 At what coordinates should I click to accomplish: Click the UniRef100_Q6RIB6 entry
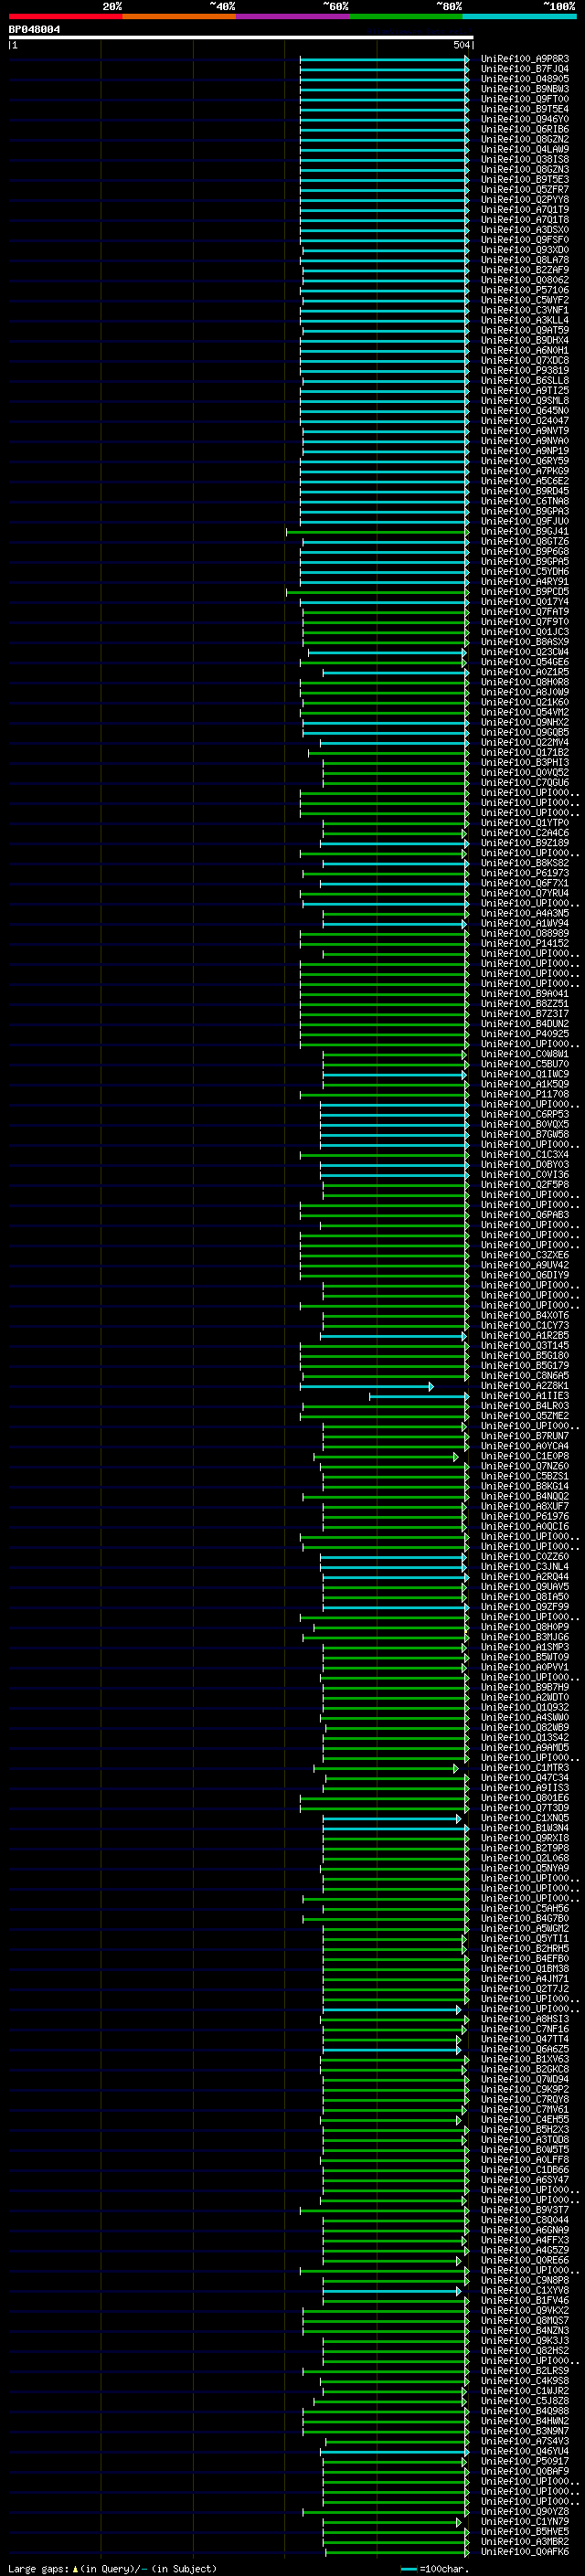point(524,129)
